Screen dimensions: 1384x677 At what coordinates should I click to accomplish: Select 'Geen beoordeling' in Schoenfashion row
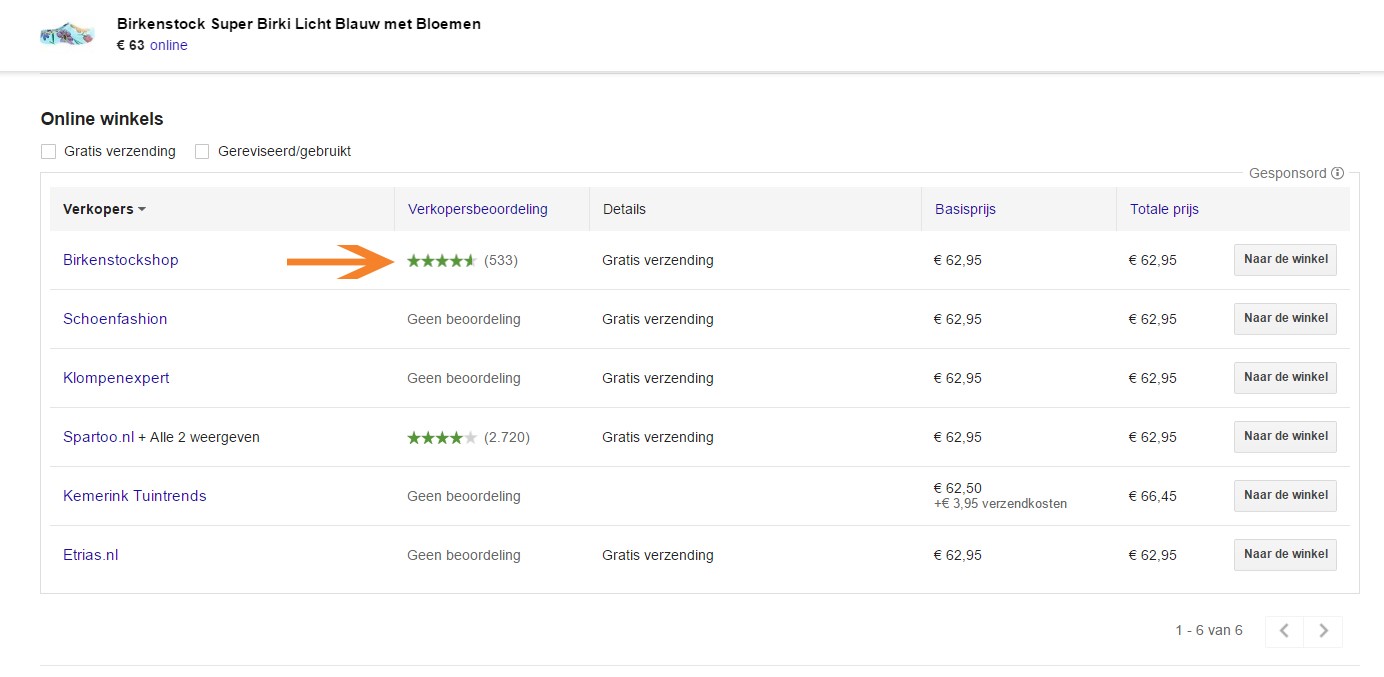click(x=464, y=319)
